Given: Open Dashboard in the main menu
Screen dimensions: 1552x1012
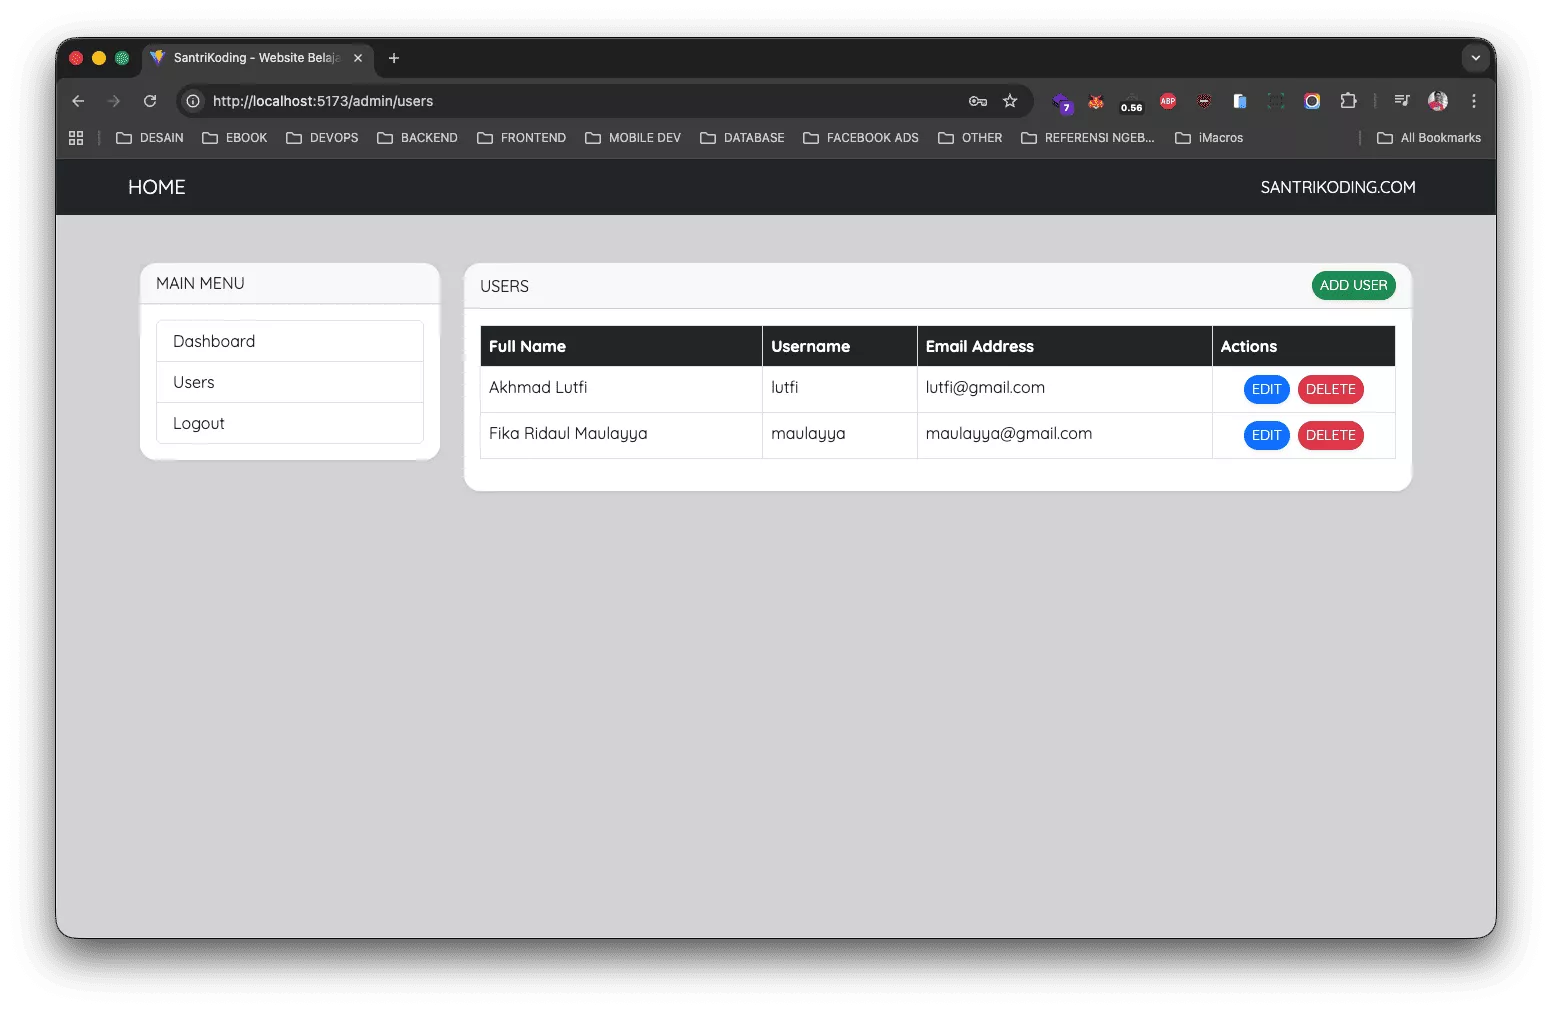Looking at the screenshot, I should (290, 341).
